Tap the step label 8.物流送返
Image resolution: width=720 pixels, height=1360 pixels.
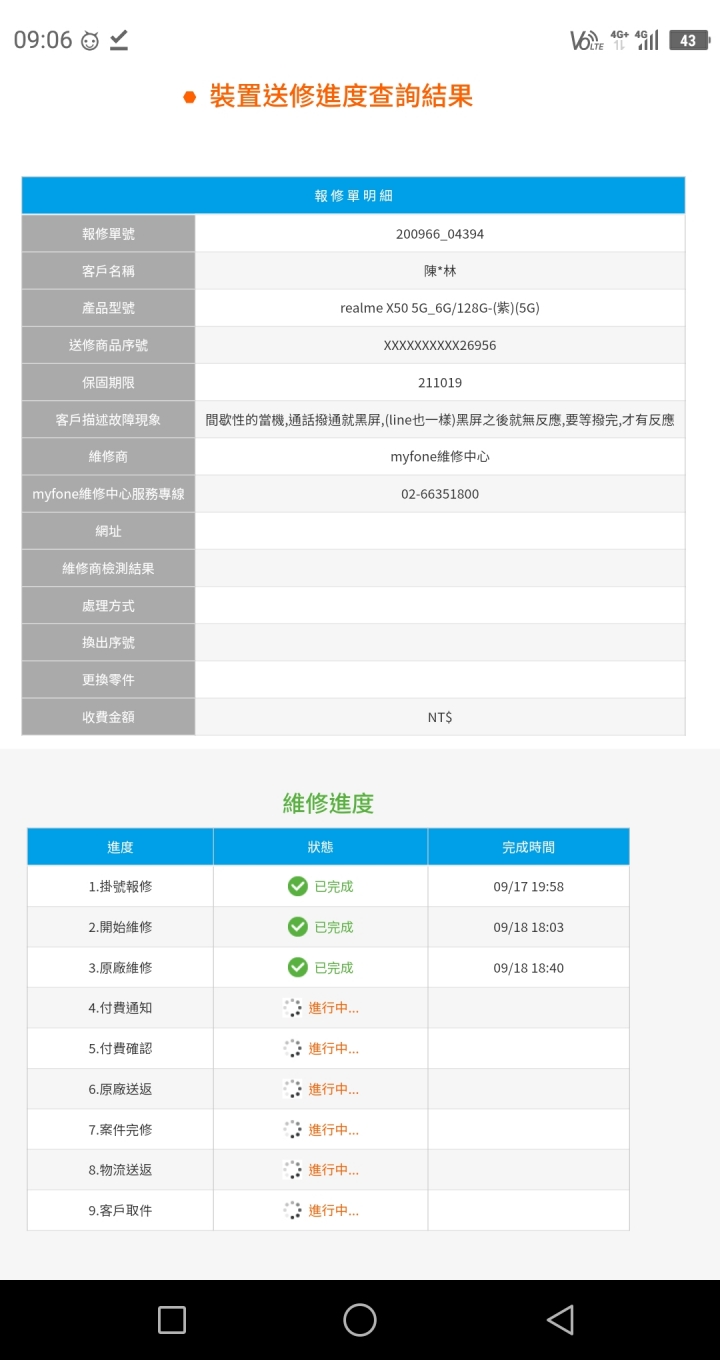coord(120,1169)
